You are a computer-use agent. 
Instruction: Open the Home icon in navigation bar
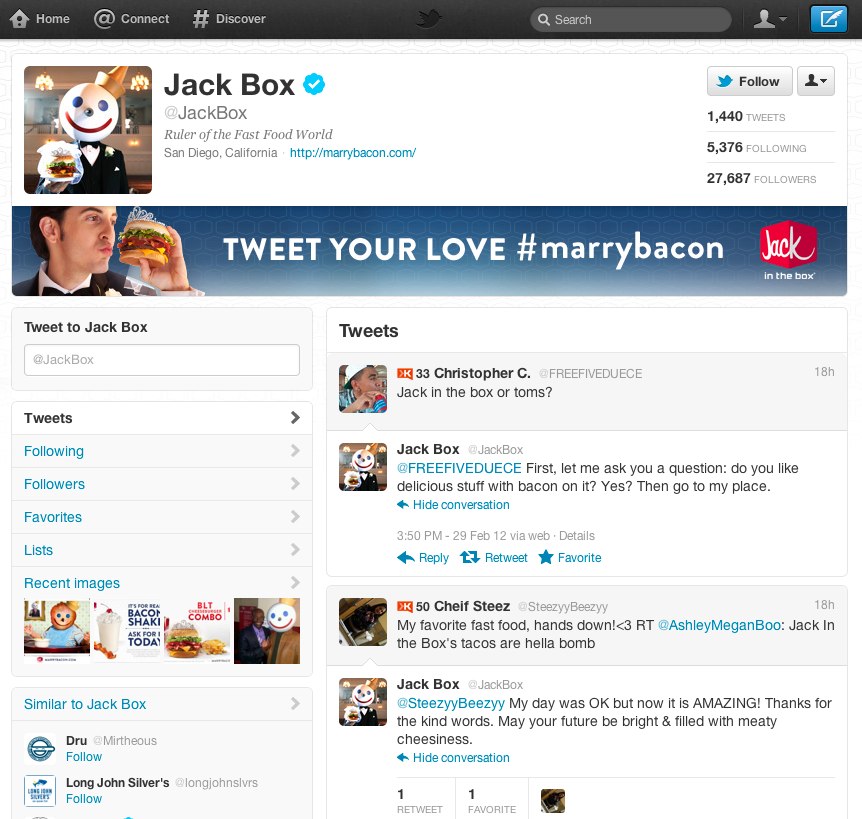pos(19,19)
